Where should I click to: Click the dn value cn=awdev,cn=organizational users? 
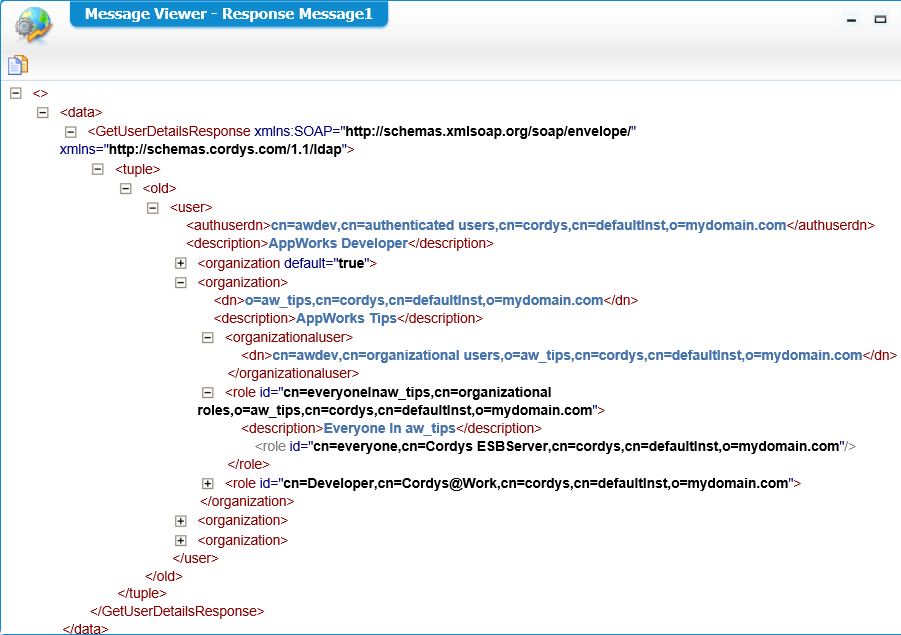[x=567, y=355]
